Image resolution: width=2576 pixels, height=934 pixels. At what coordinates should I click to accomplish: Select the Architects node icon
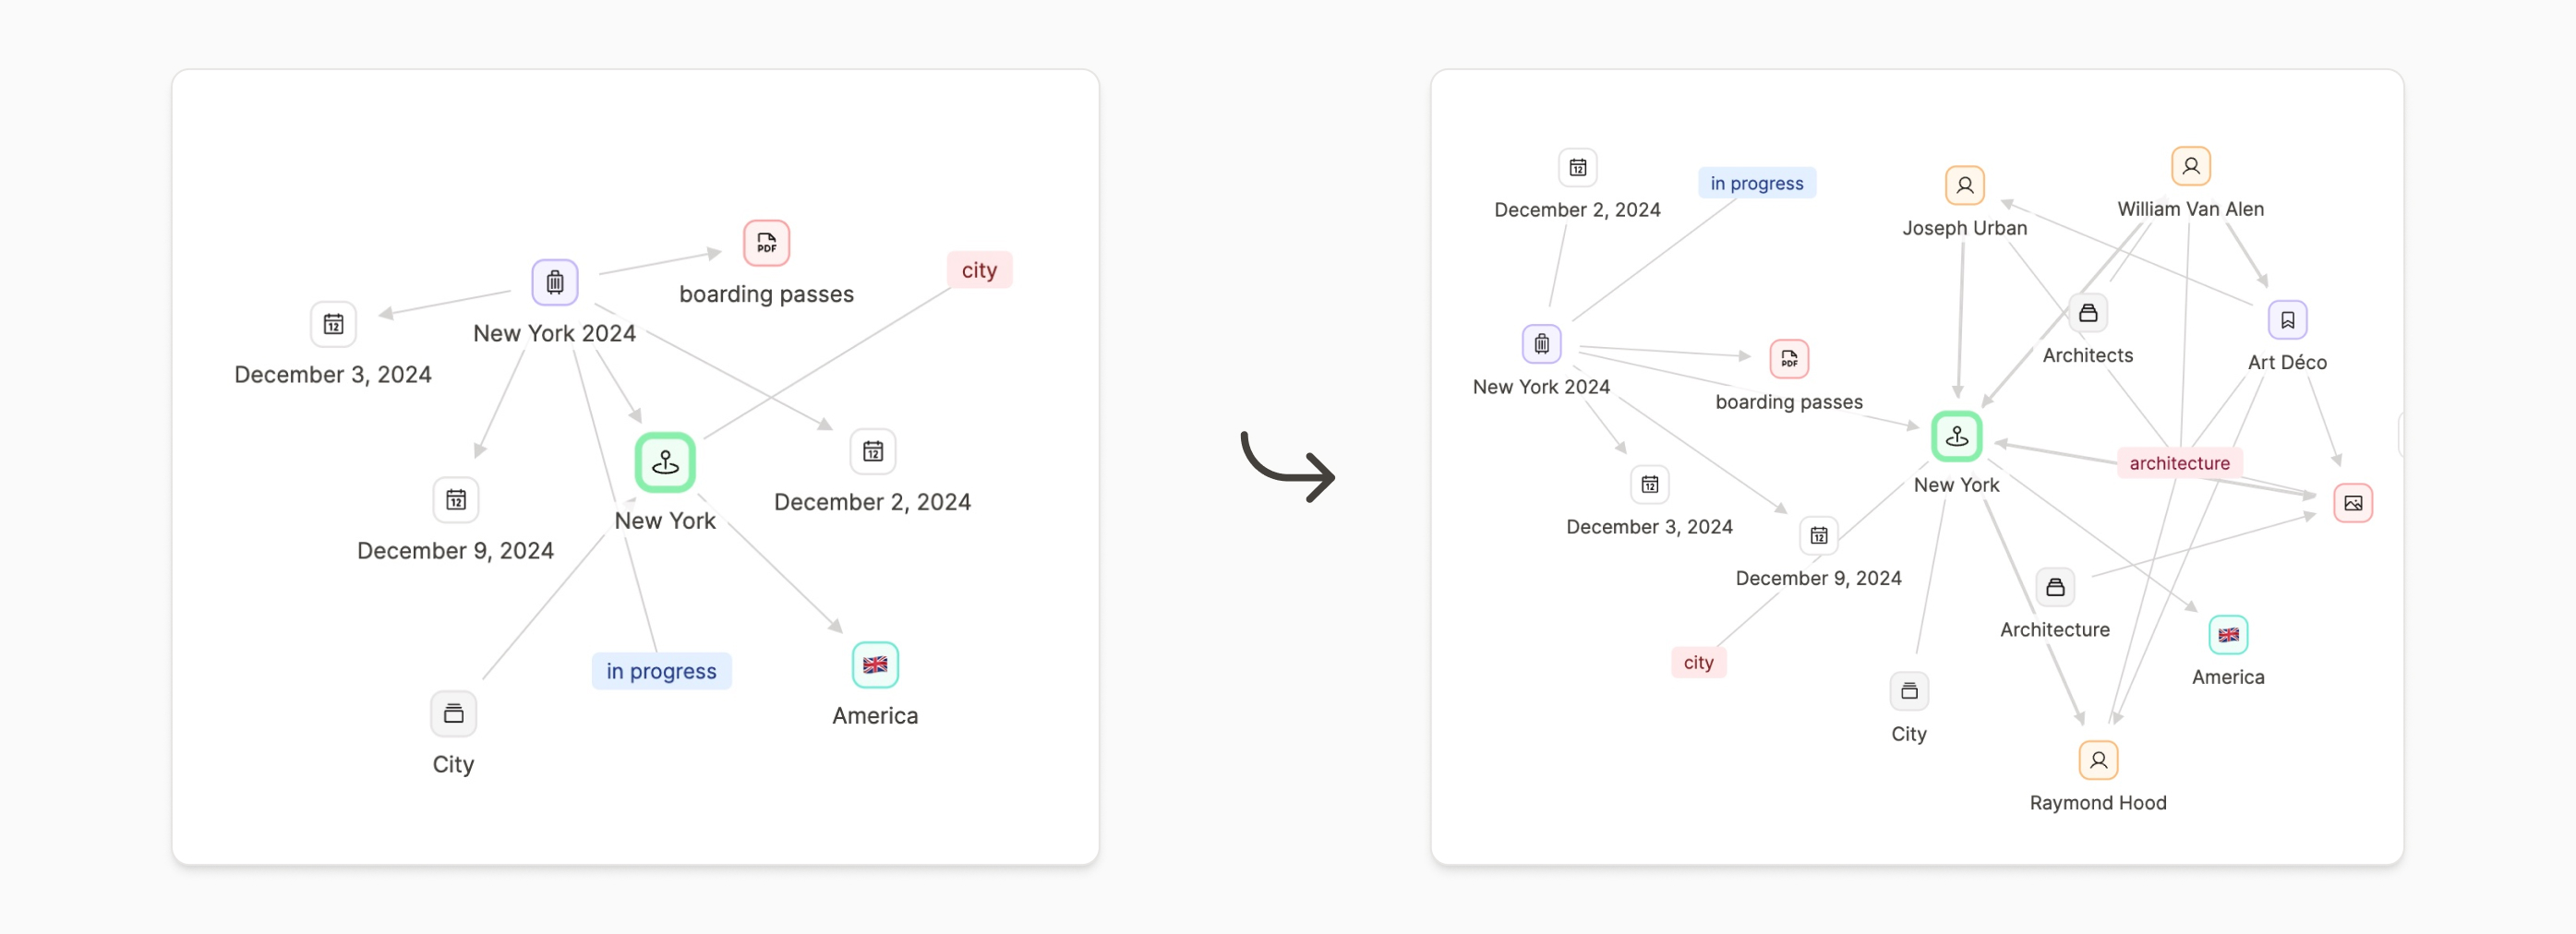coord(2087,313)
